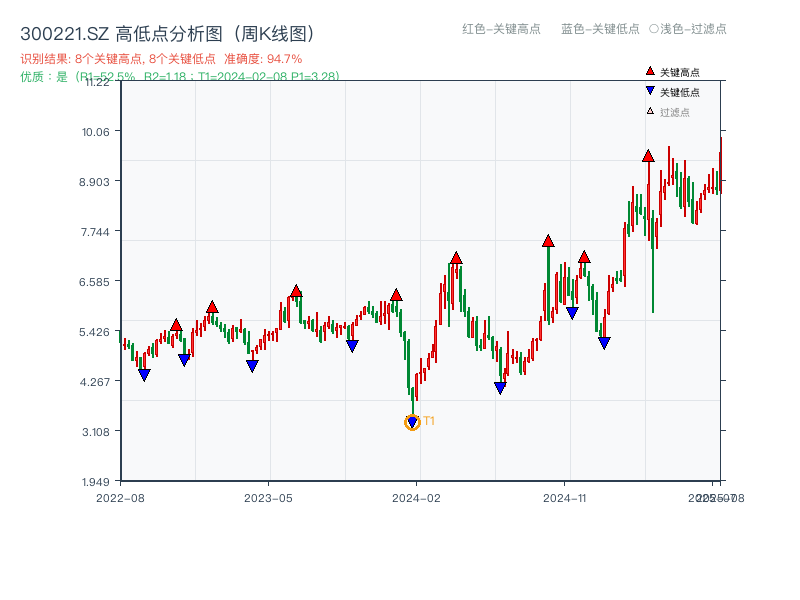Click red high marker near 7.5 before 2024-11
Viewport: 800px width, 600px height.
548,241
